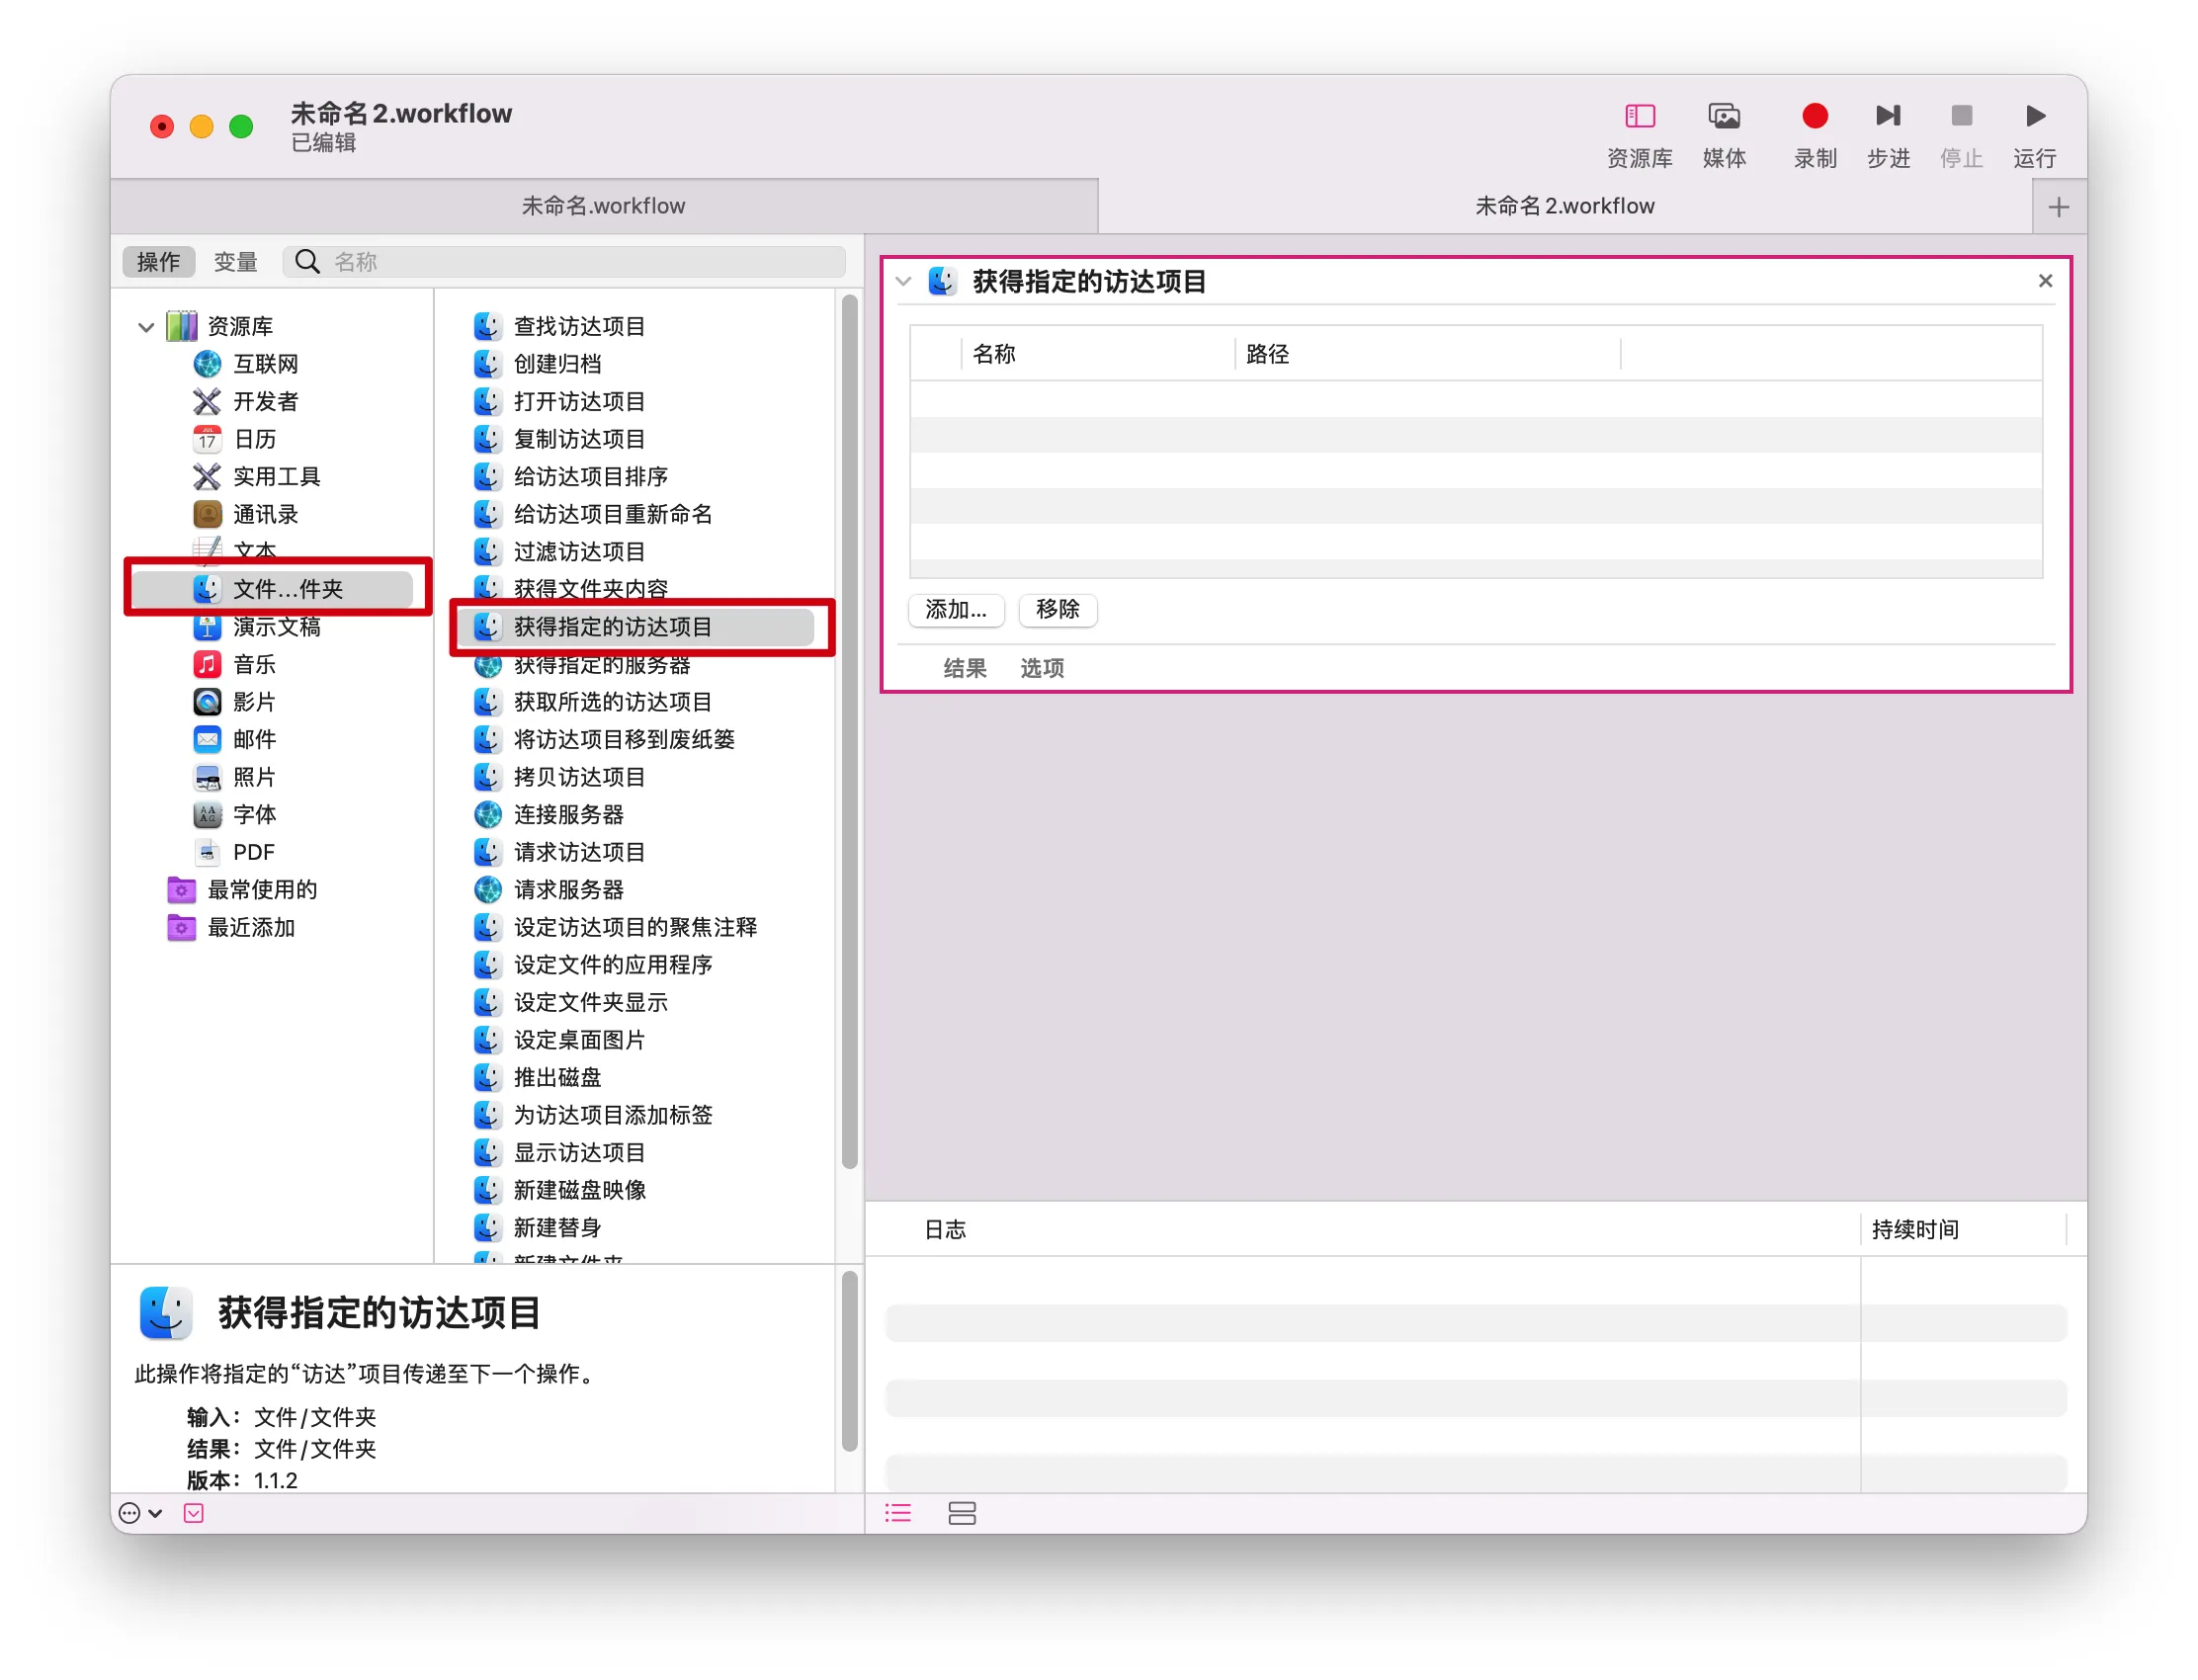This screenshot has width=2198, height=1680.
Task: Click the Record (录制) toolbar button
Action: pyautogui.click(x=1814, y=117)
